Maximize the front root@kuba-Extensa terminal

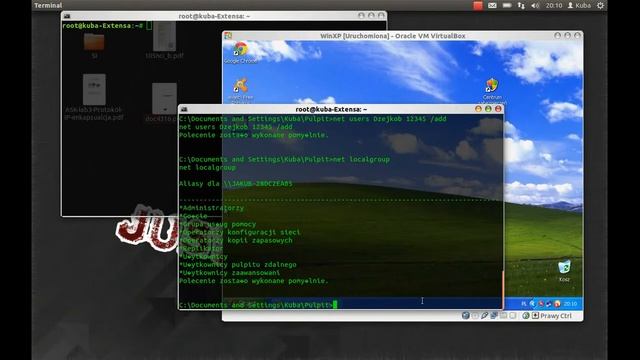coord(488,109)
